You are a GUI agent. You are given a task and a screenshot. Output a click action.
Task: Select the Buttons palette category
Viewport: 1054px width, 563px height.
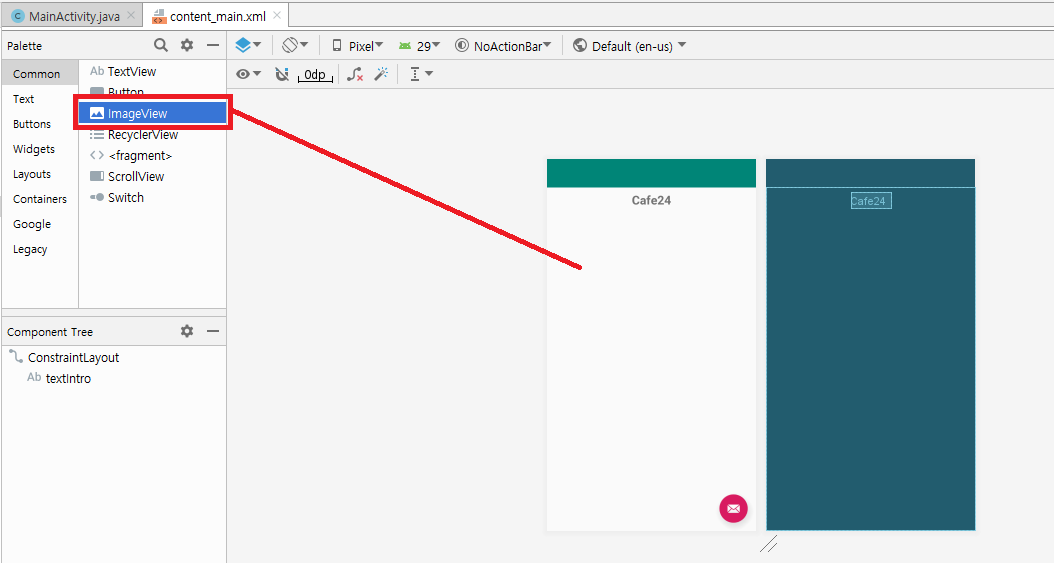[40, 124]
